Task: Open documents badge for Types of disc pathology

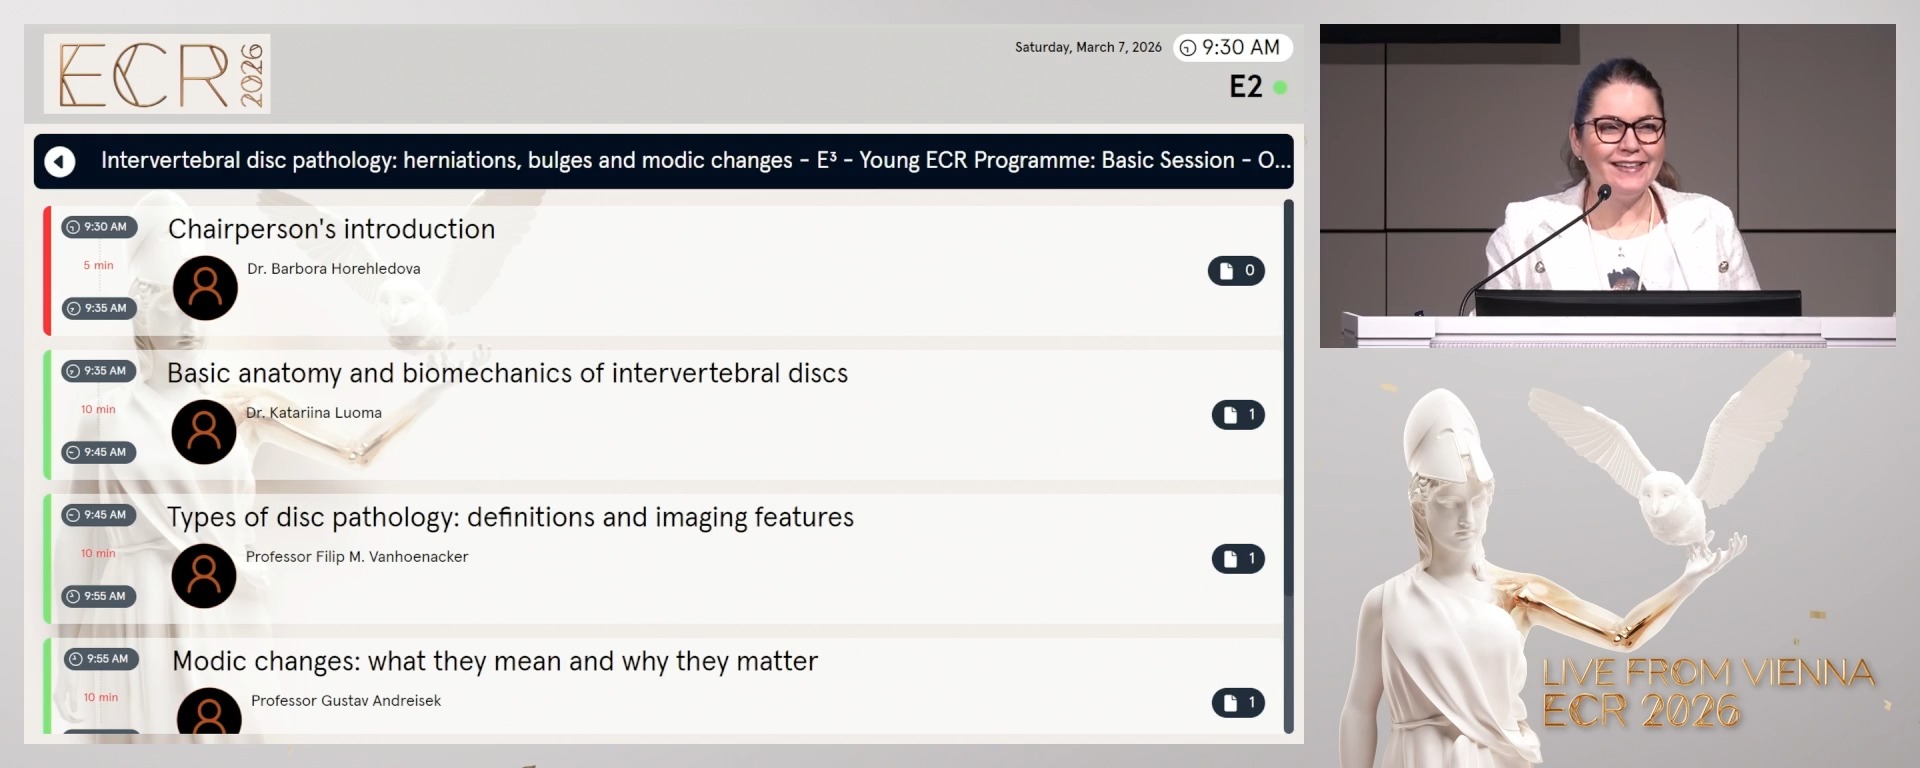Action: click(1238, 559)
